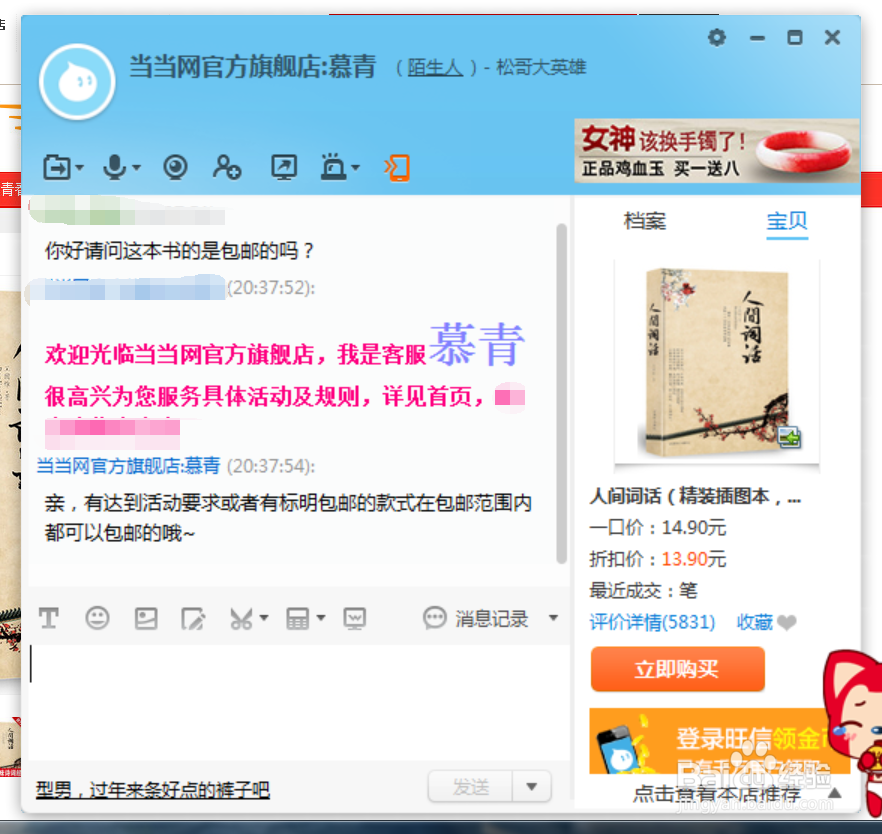Click the 人间词话 book thumbnail
This screenshot has height=834, width=882.
click(717, 363)
